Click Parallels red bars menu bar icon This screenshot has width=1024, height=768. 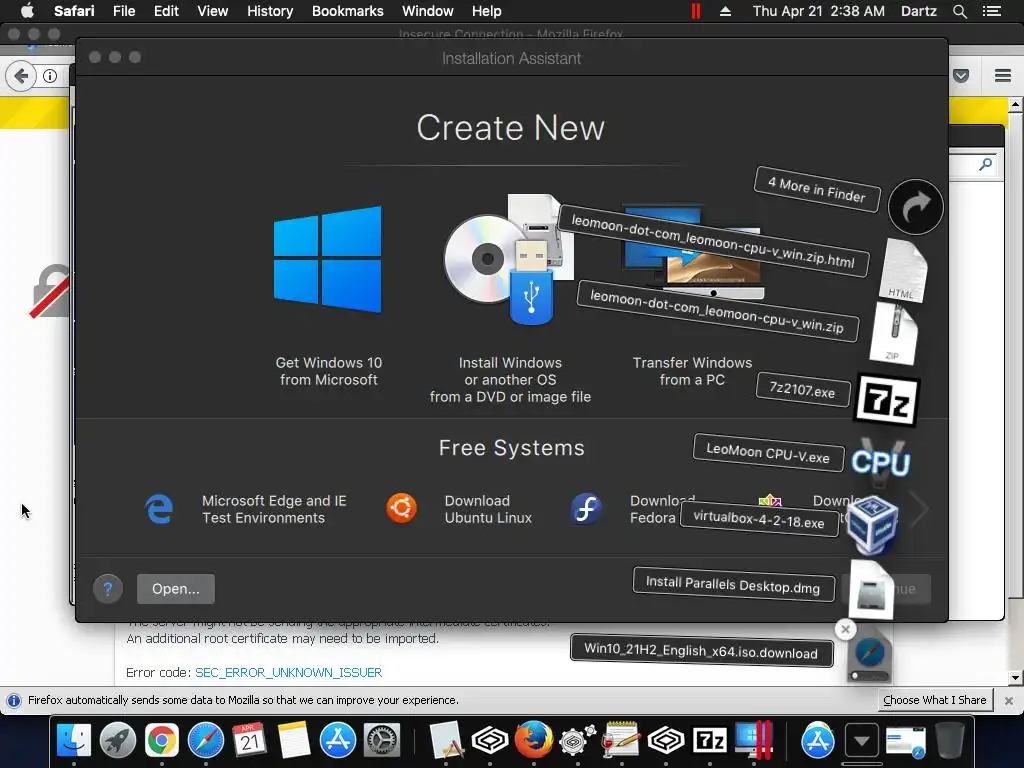[696, 11]
